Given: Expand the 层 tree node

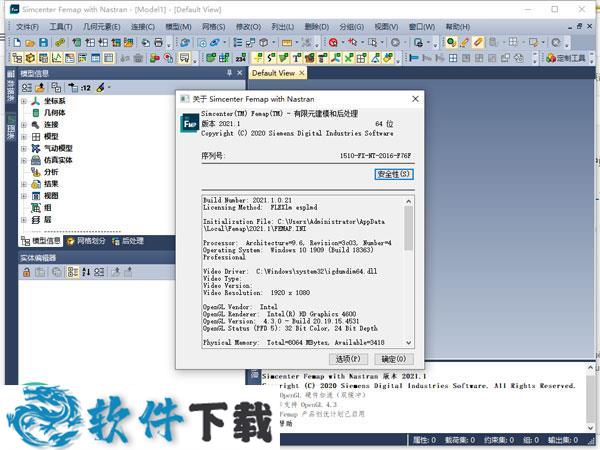Looking at the screenshot, I should (24, 220).
